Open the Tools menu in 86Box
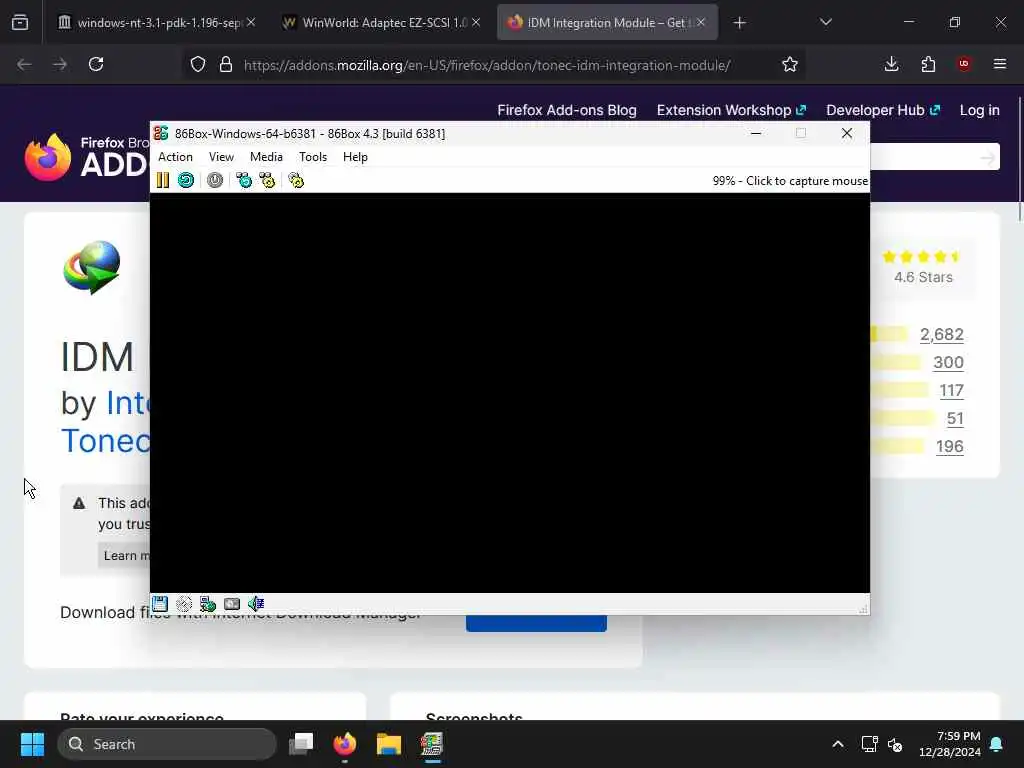Image resolution: width=1024 pixels, height=768 pixels. point(313,157)
